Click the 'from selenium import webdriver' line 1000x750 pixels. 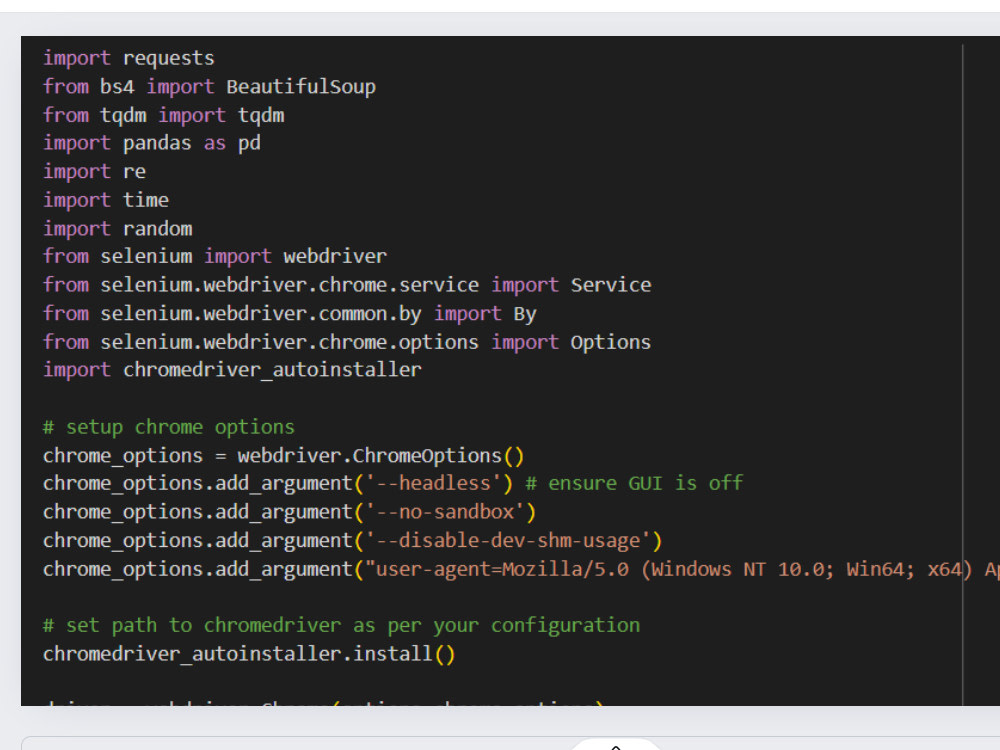215,256
